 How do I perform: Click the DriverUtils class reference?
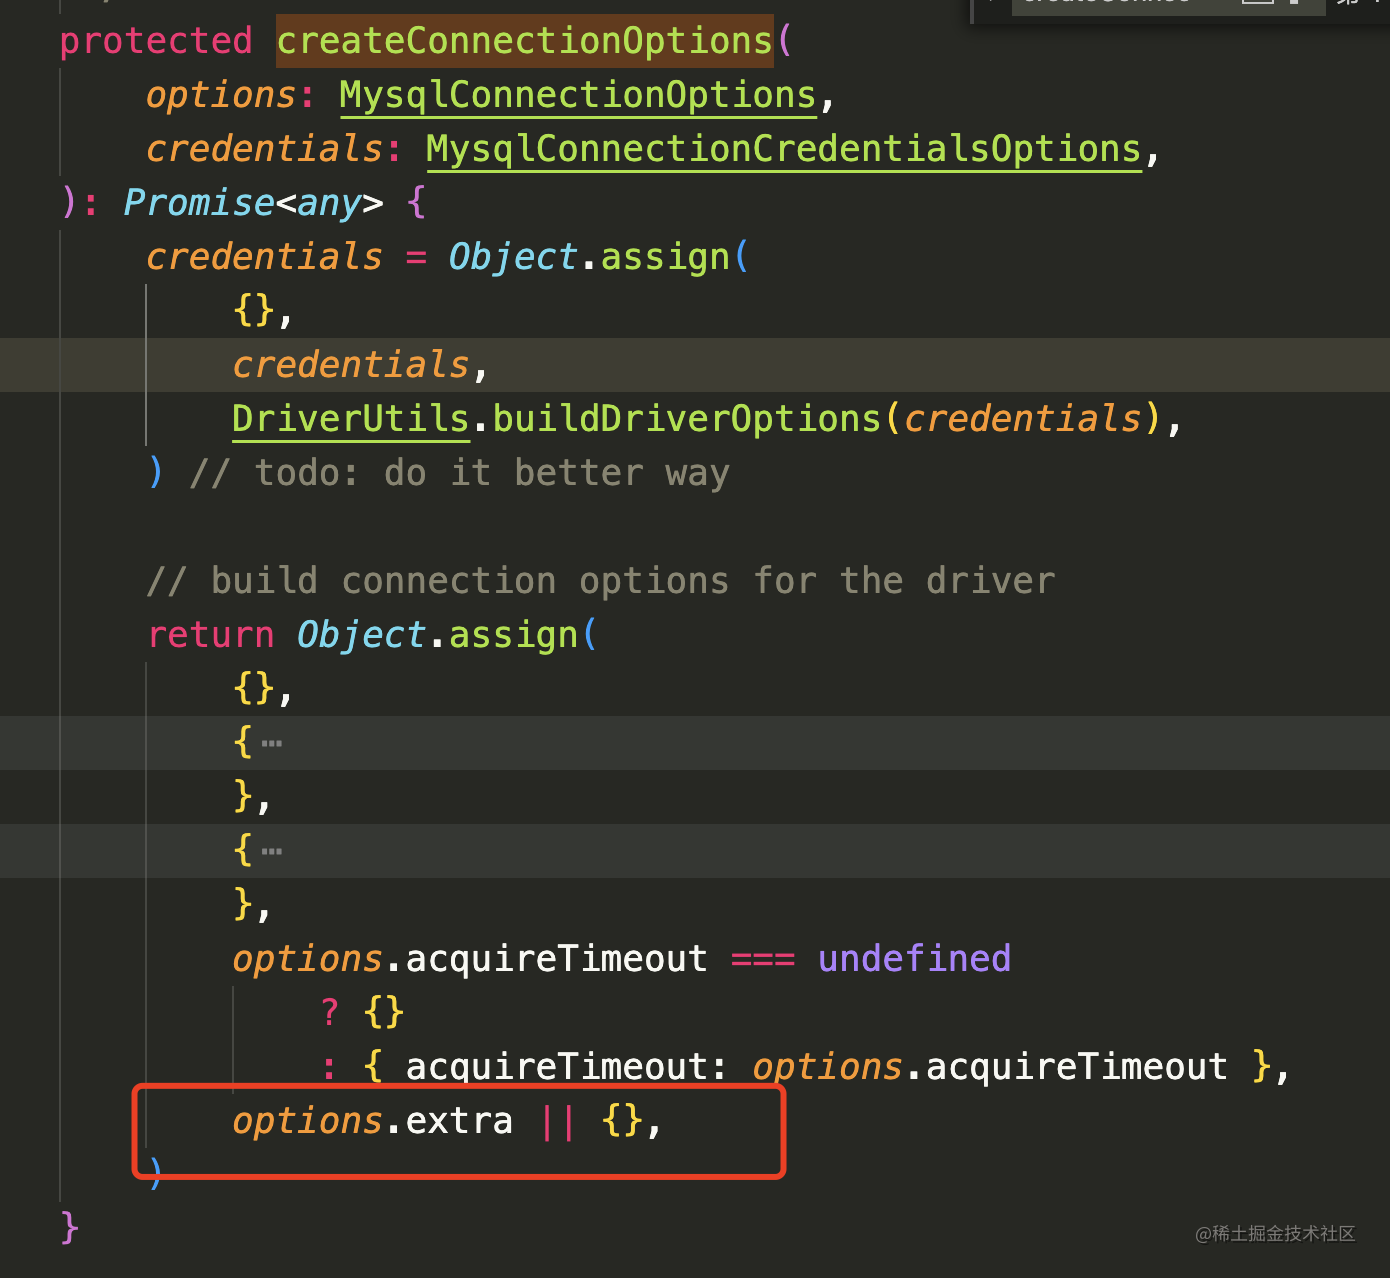point(351,419)
